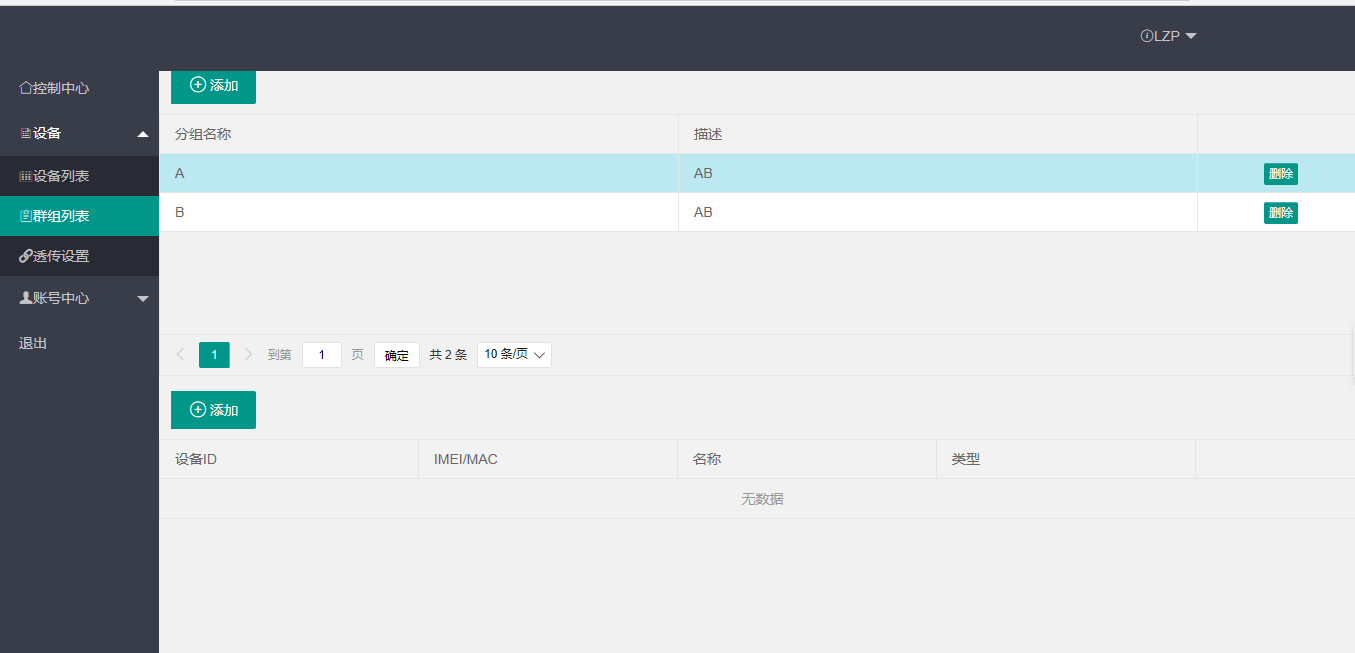
Task: Delete group B with 删除 button
Action: pyautogui.click(x=1280, y=212)
